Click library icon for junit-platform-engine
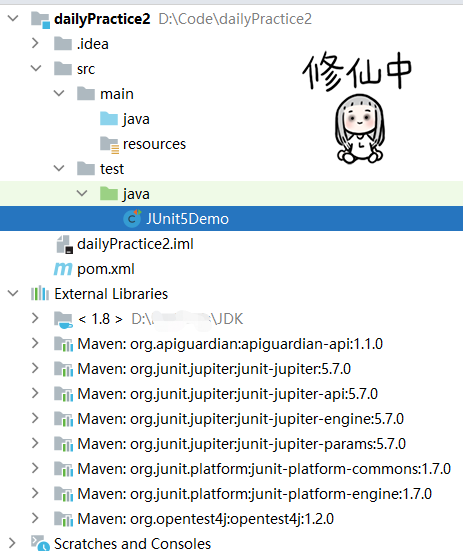The width and height of the screenshot is (463, 551). click(x=64, y=494)
